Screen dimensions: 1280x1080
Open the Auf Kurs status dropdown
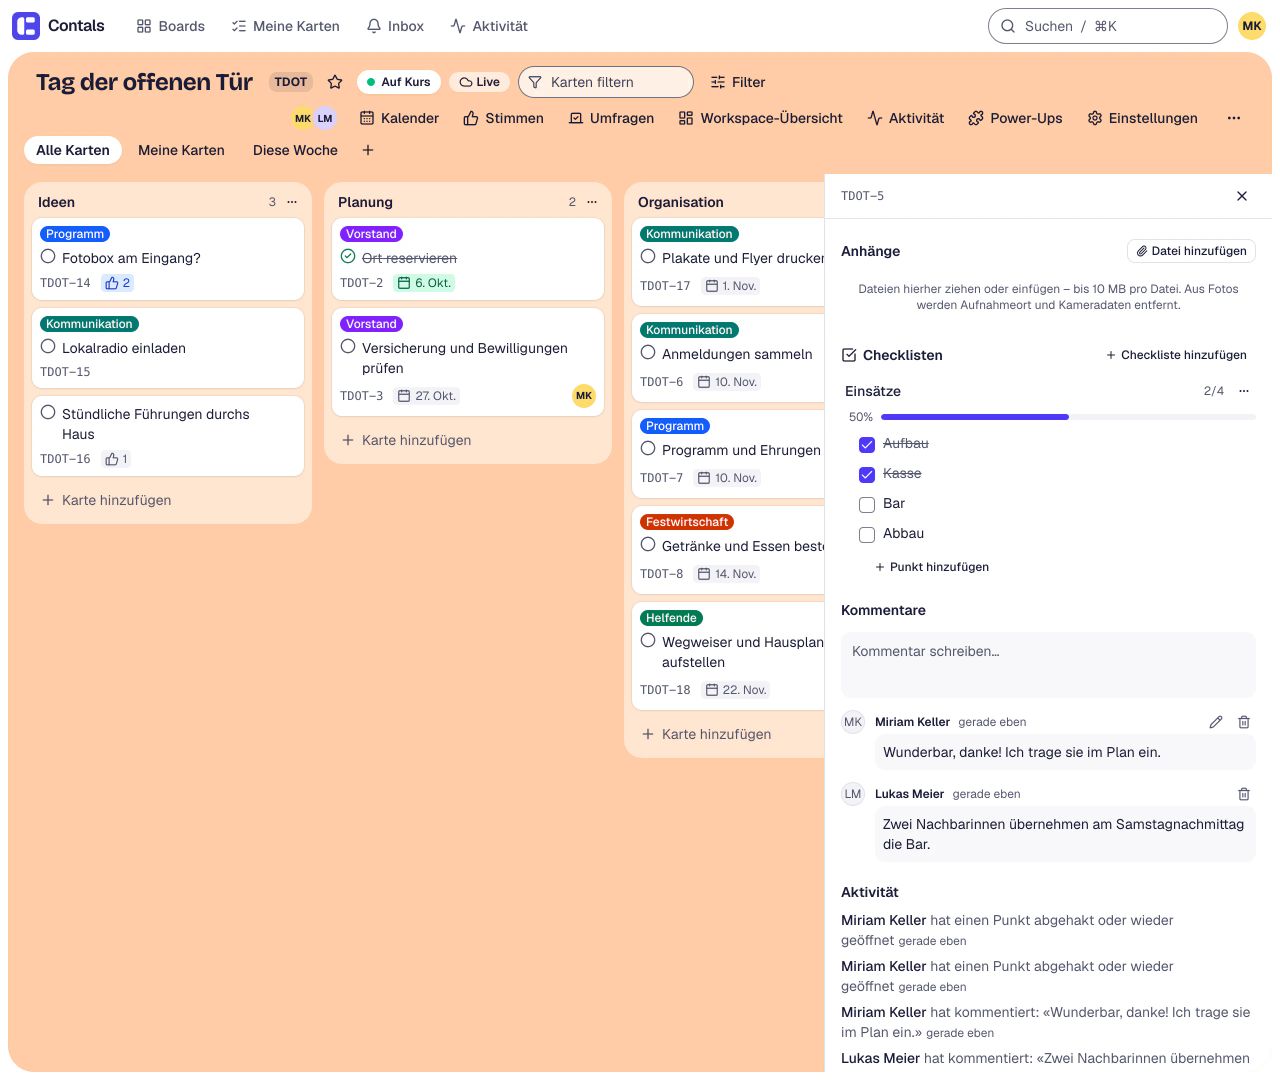click(398, 82)
